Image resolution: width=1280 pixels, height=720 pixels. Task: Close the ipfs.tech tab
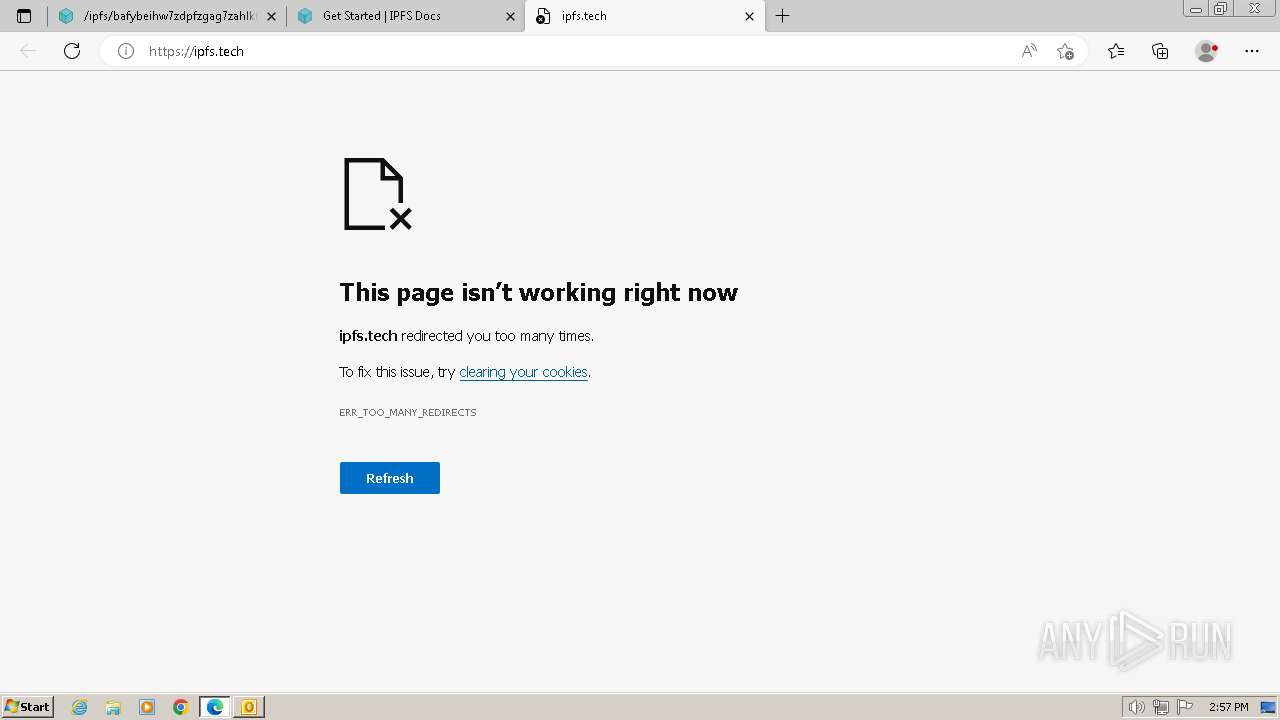click(750, 16)
